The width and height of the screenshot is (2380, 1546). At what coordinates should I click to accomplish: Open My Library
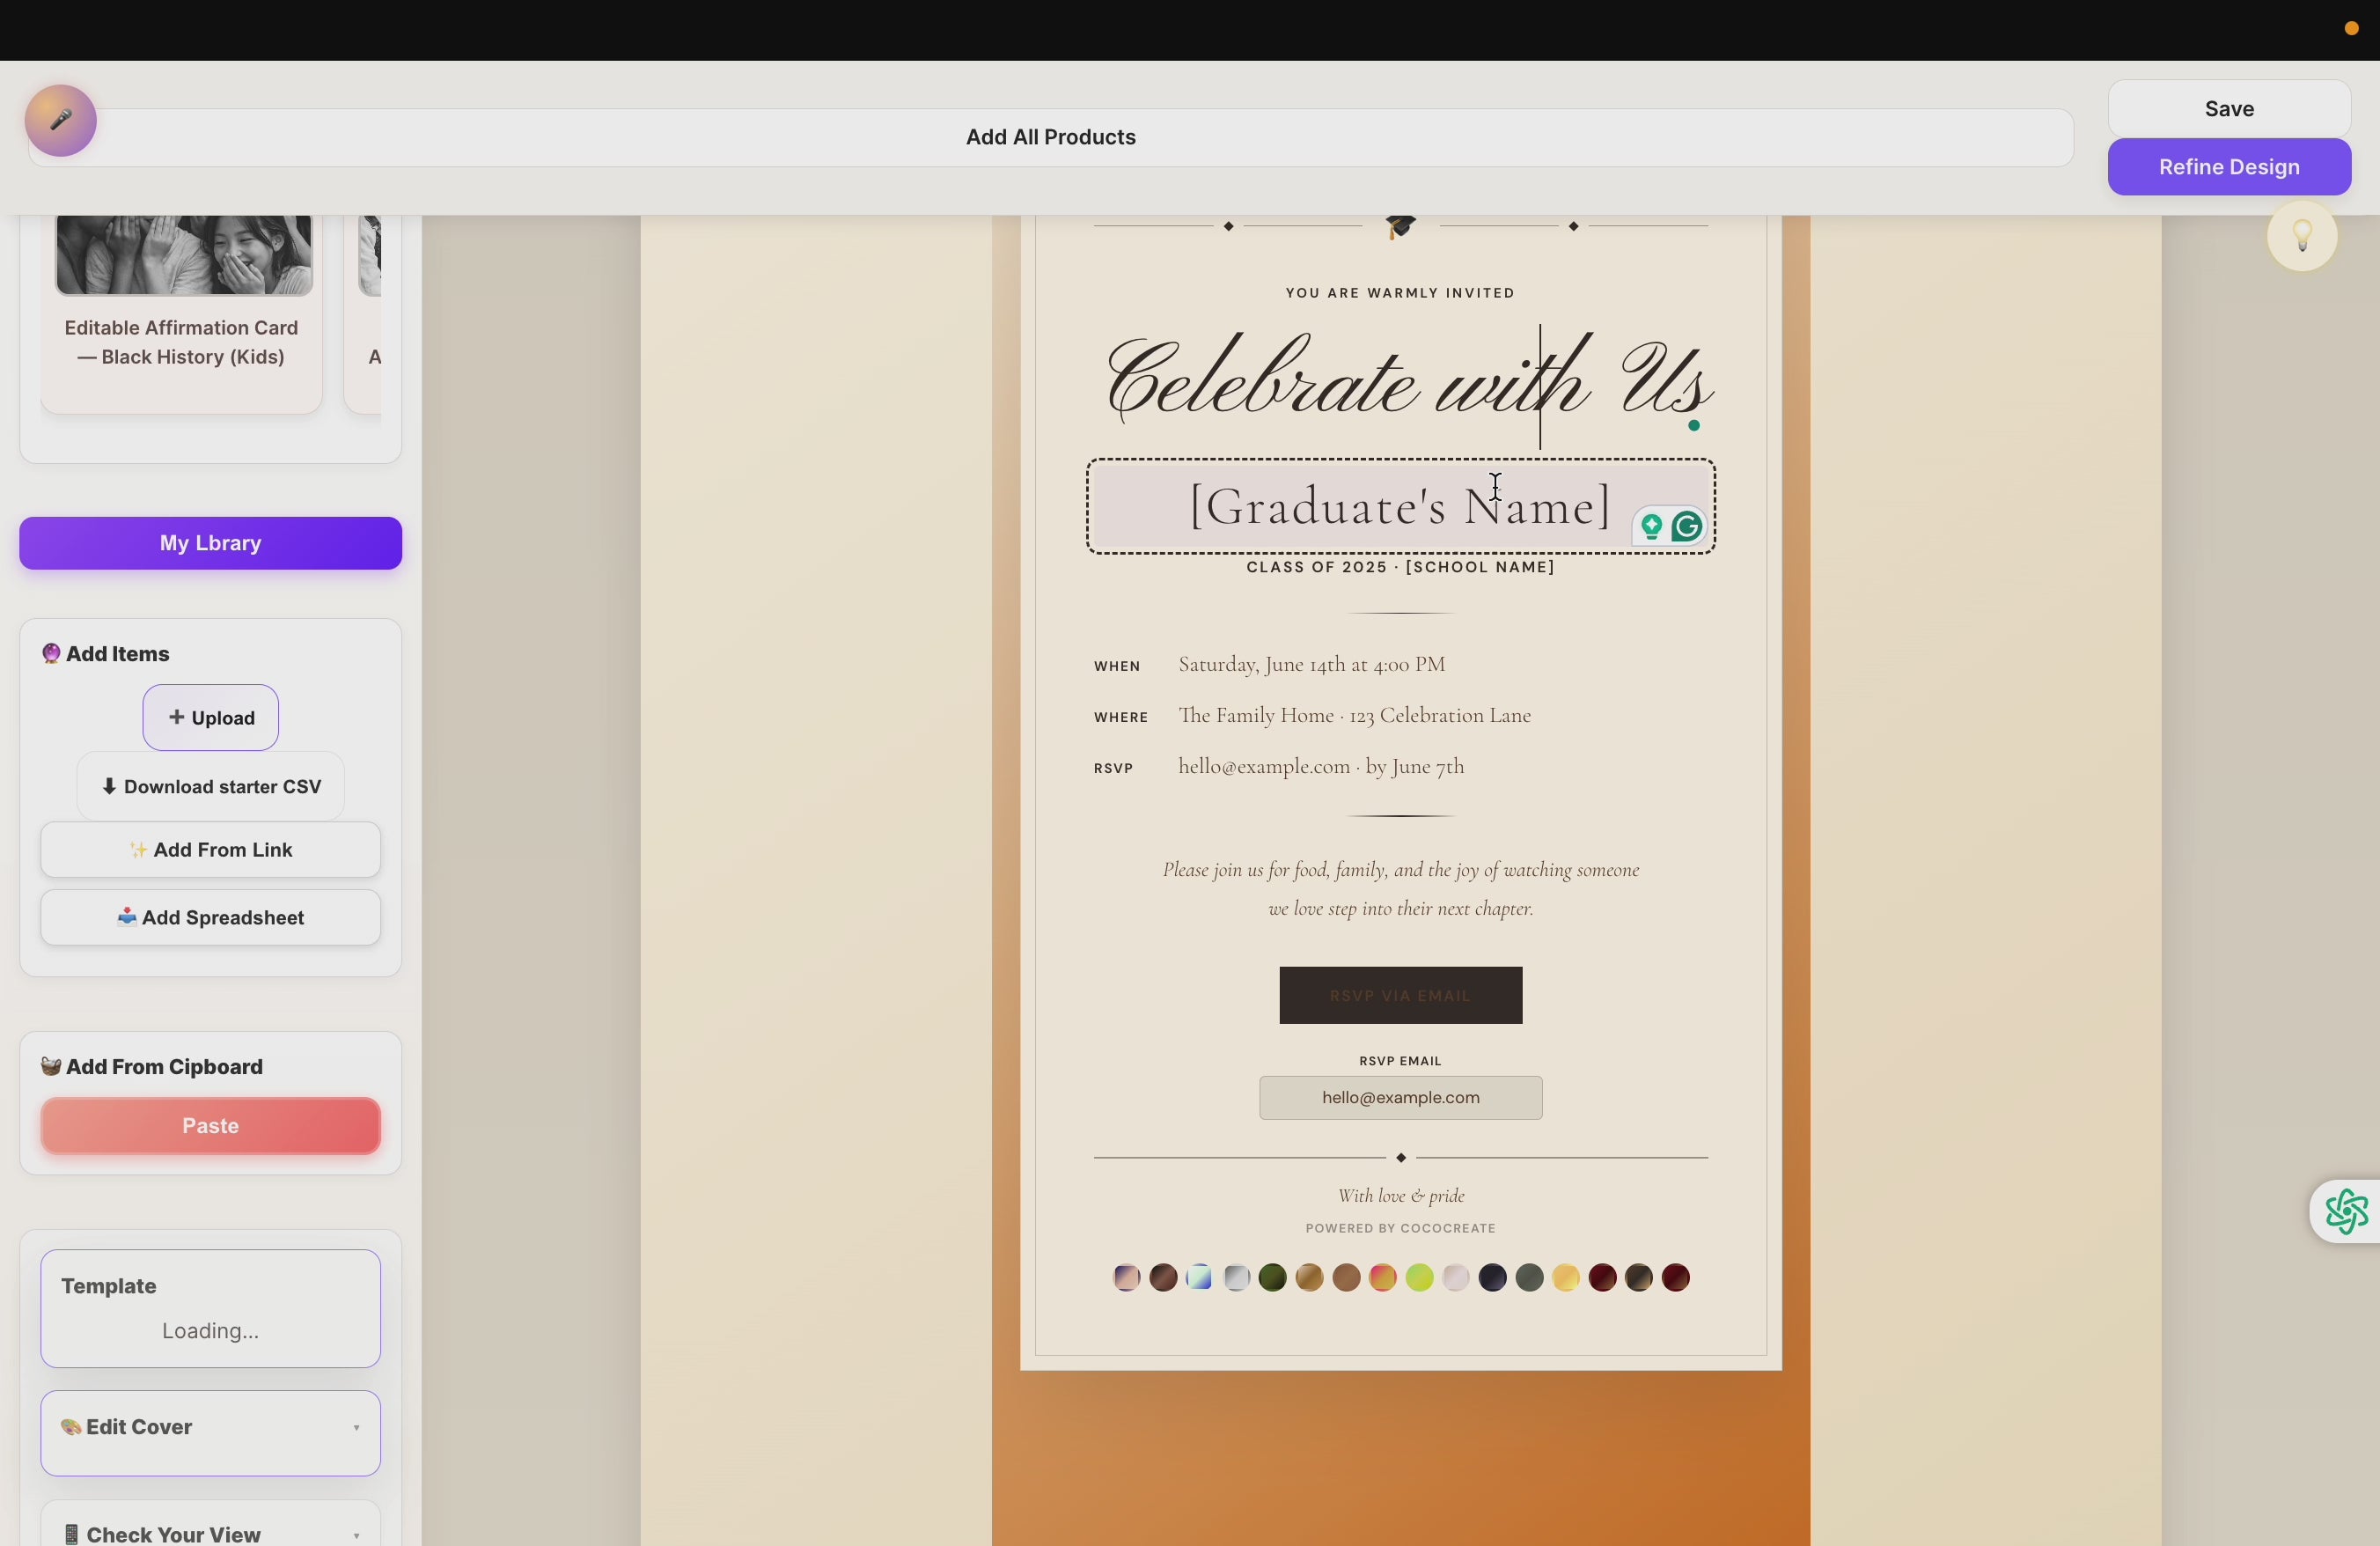click(209, 542)
